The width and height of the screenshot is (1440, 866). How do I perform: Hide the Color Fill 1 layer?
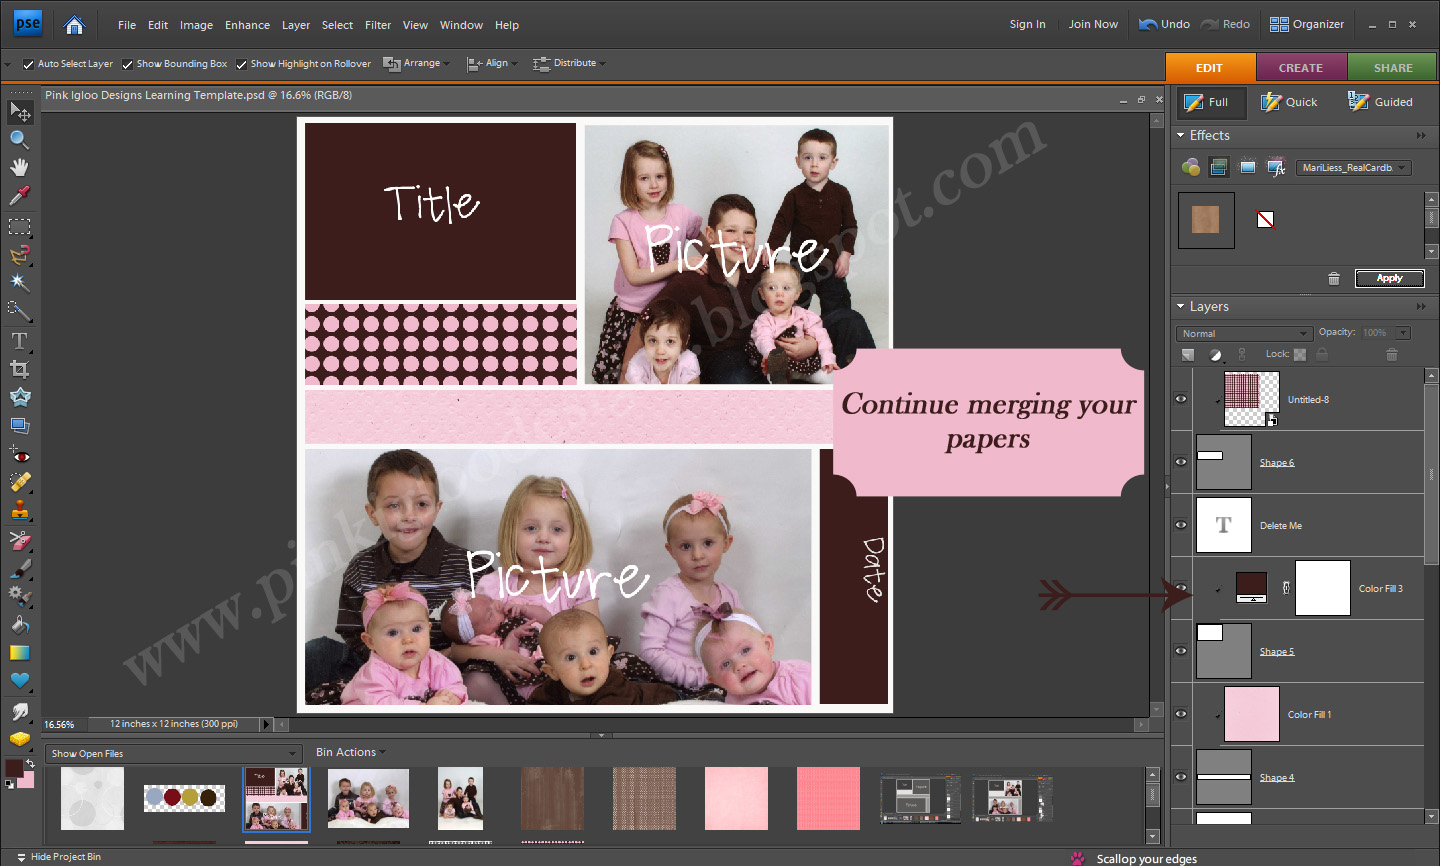(1181, 714)
